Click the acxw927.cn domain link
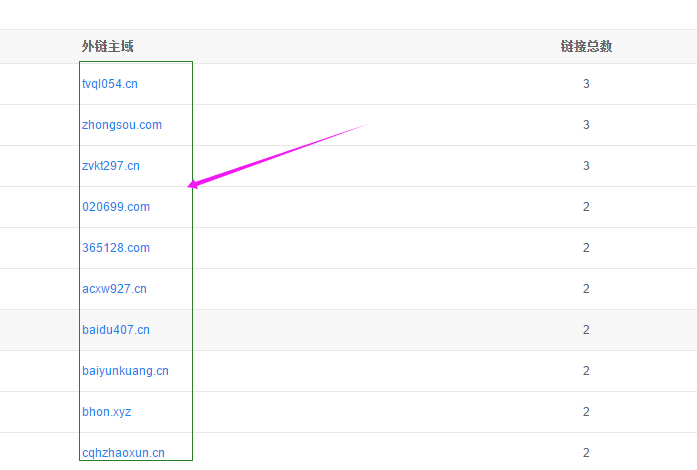Viewport: 697px width, 470px height. tap(114, 289)
